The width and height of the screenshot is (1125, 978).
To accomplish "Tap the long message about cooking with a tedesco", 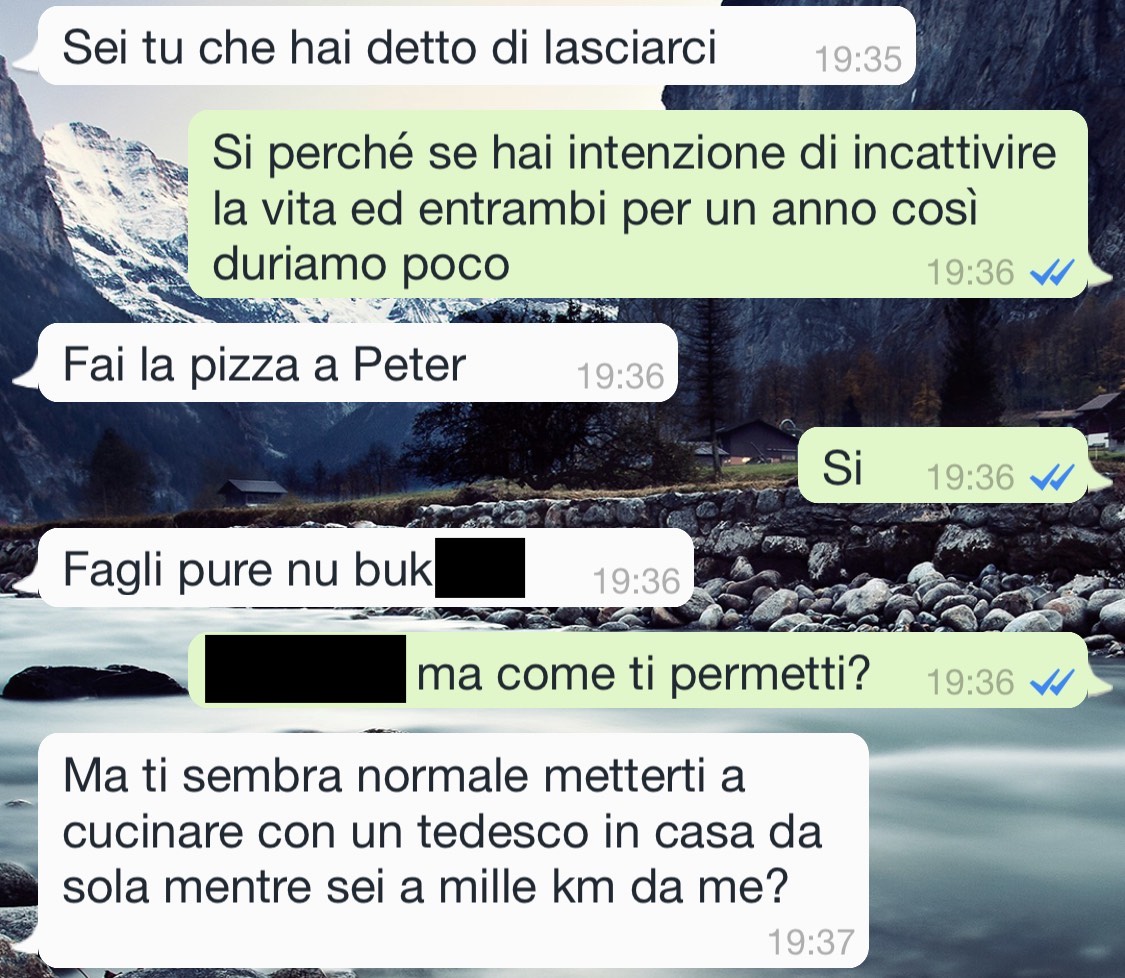I will (453, 850).
